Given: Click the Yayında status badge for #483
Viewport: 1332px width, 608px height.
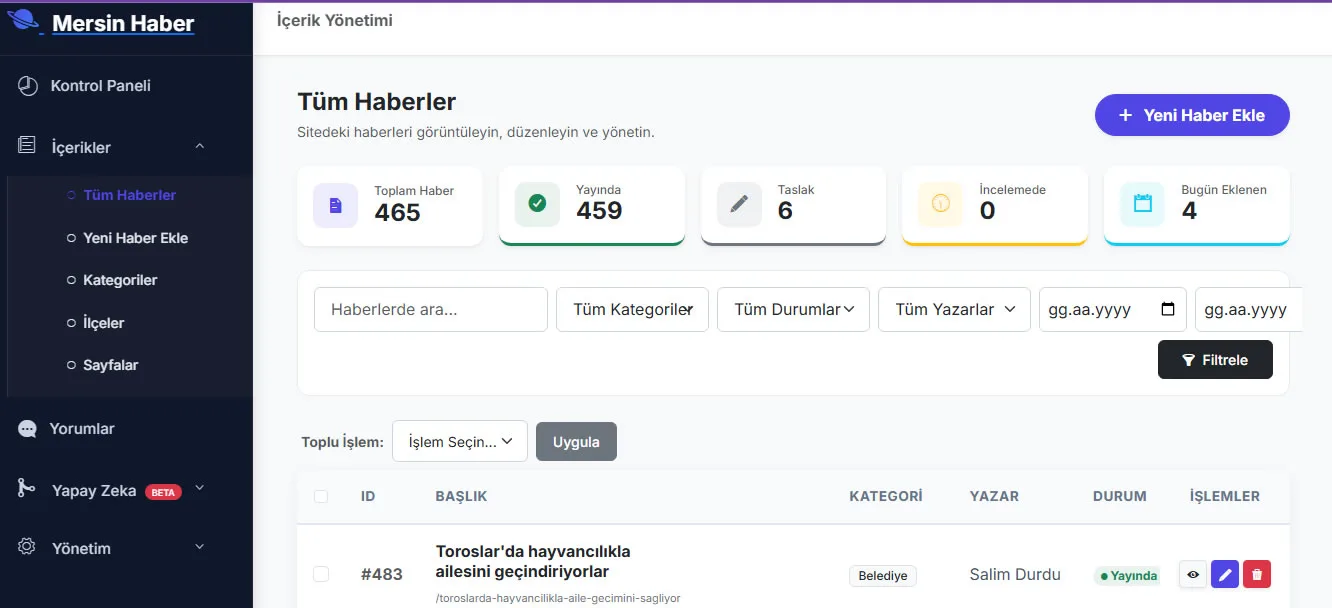Looking at the screenshot, I should point(1127,576).
